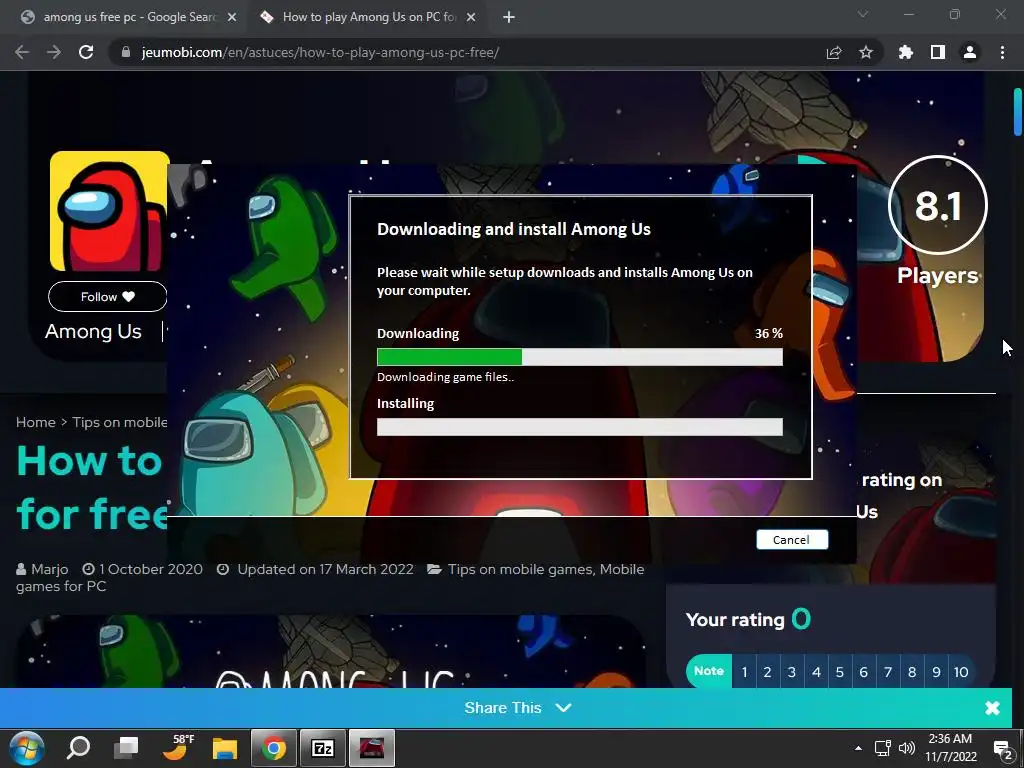Rate the game 4
The height and width of the screenshot is (768, 1024).
(816, 671)
